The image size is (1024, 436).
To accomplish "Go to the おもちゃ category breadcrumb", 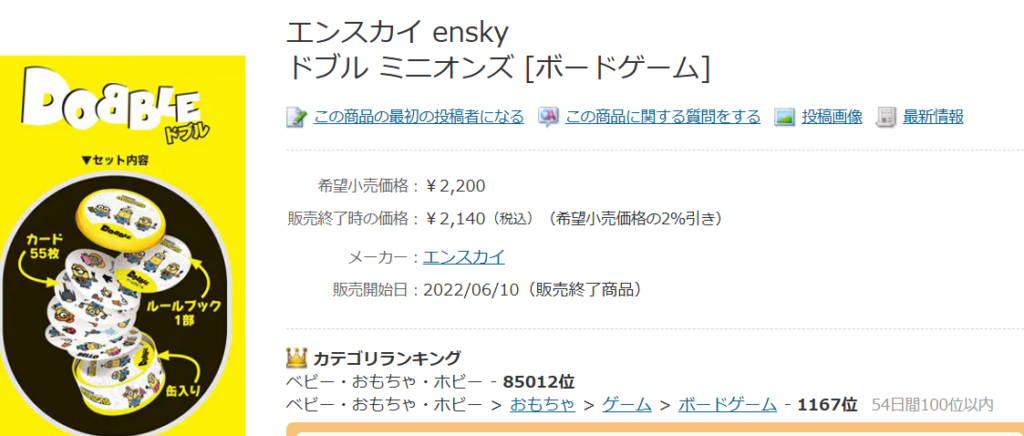I will click(x=542, y=405).
